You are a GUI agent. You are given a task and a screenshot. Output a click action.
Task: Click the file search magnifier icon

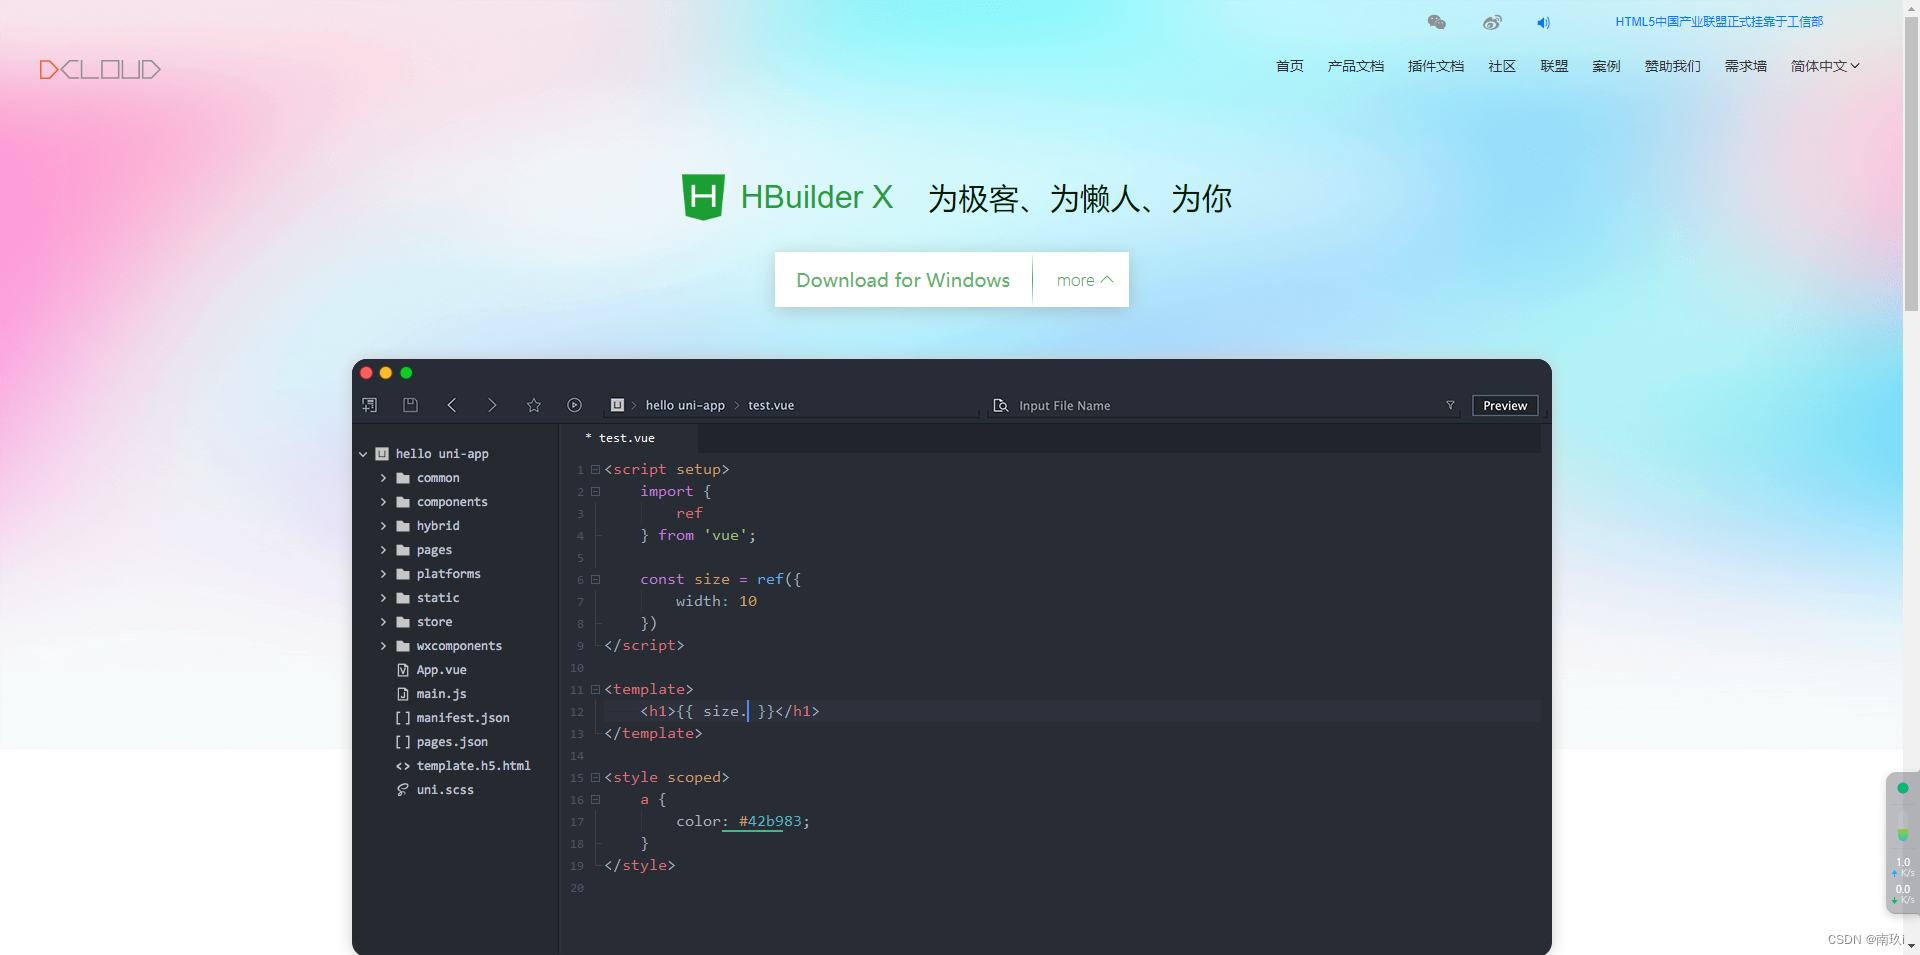coord(1000,405)
